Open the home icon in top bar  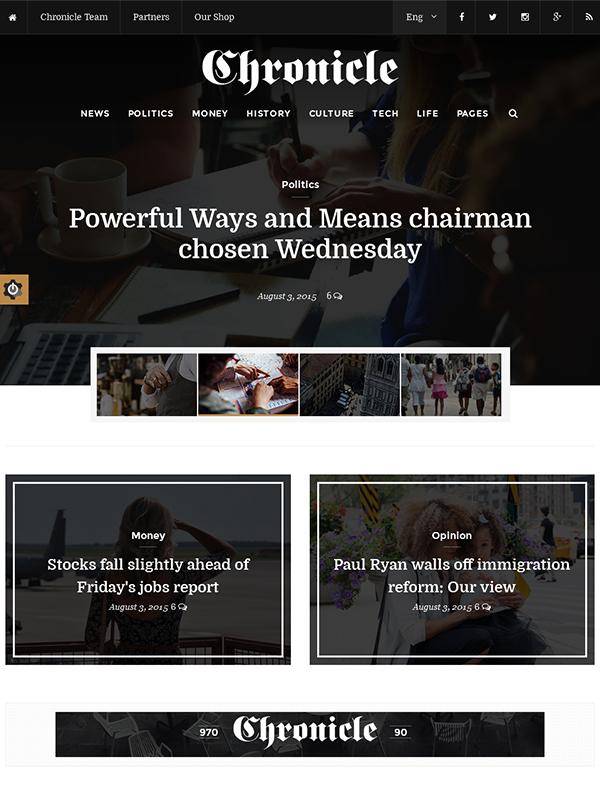(13, 17)
